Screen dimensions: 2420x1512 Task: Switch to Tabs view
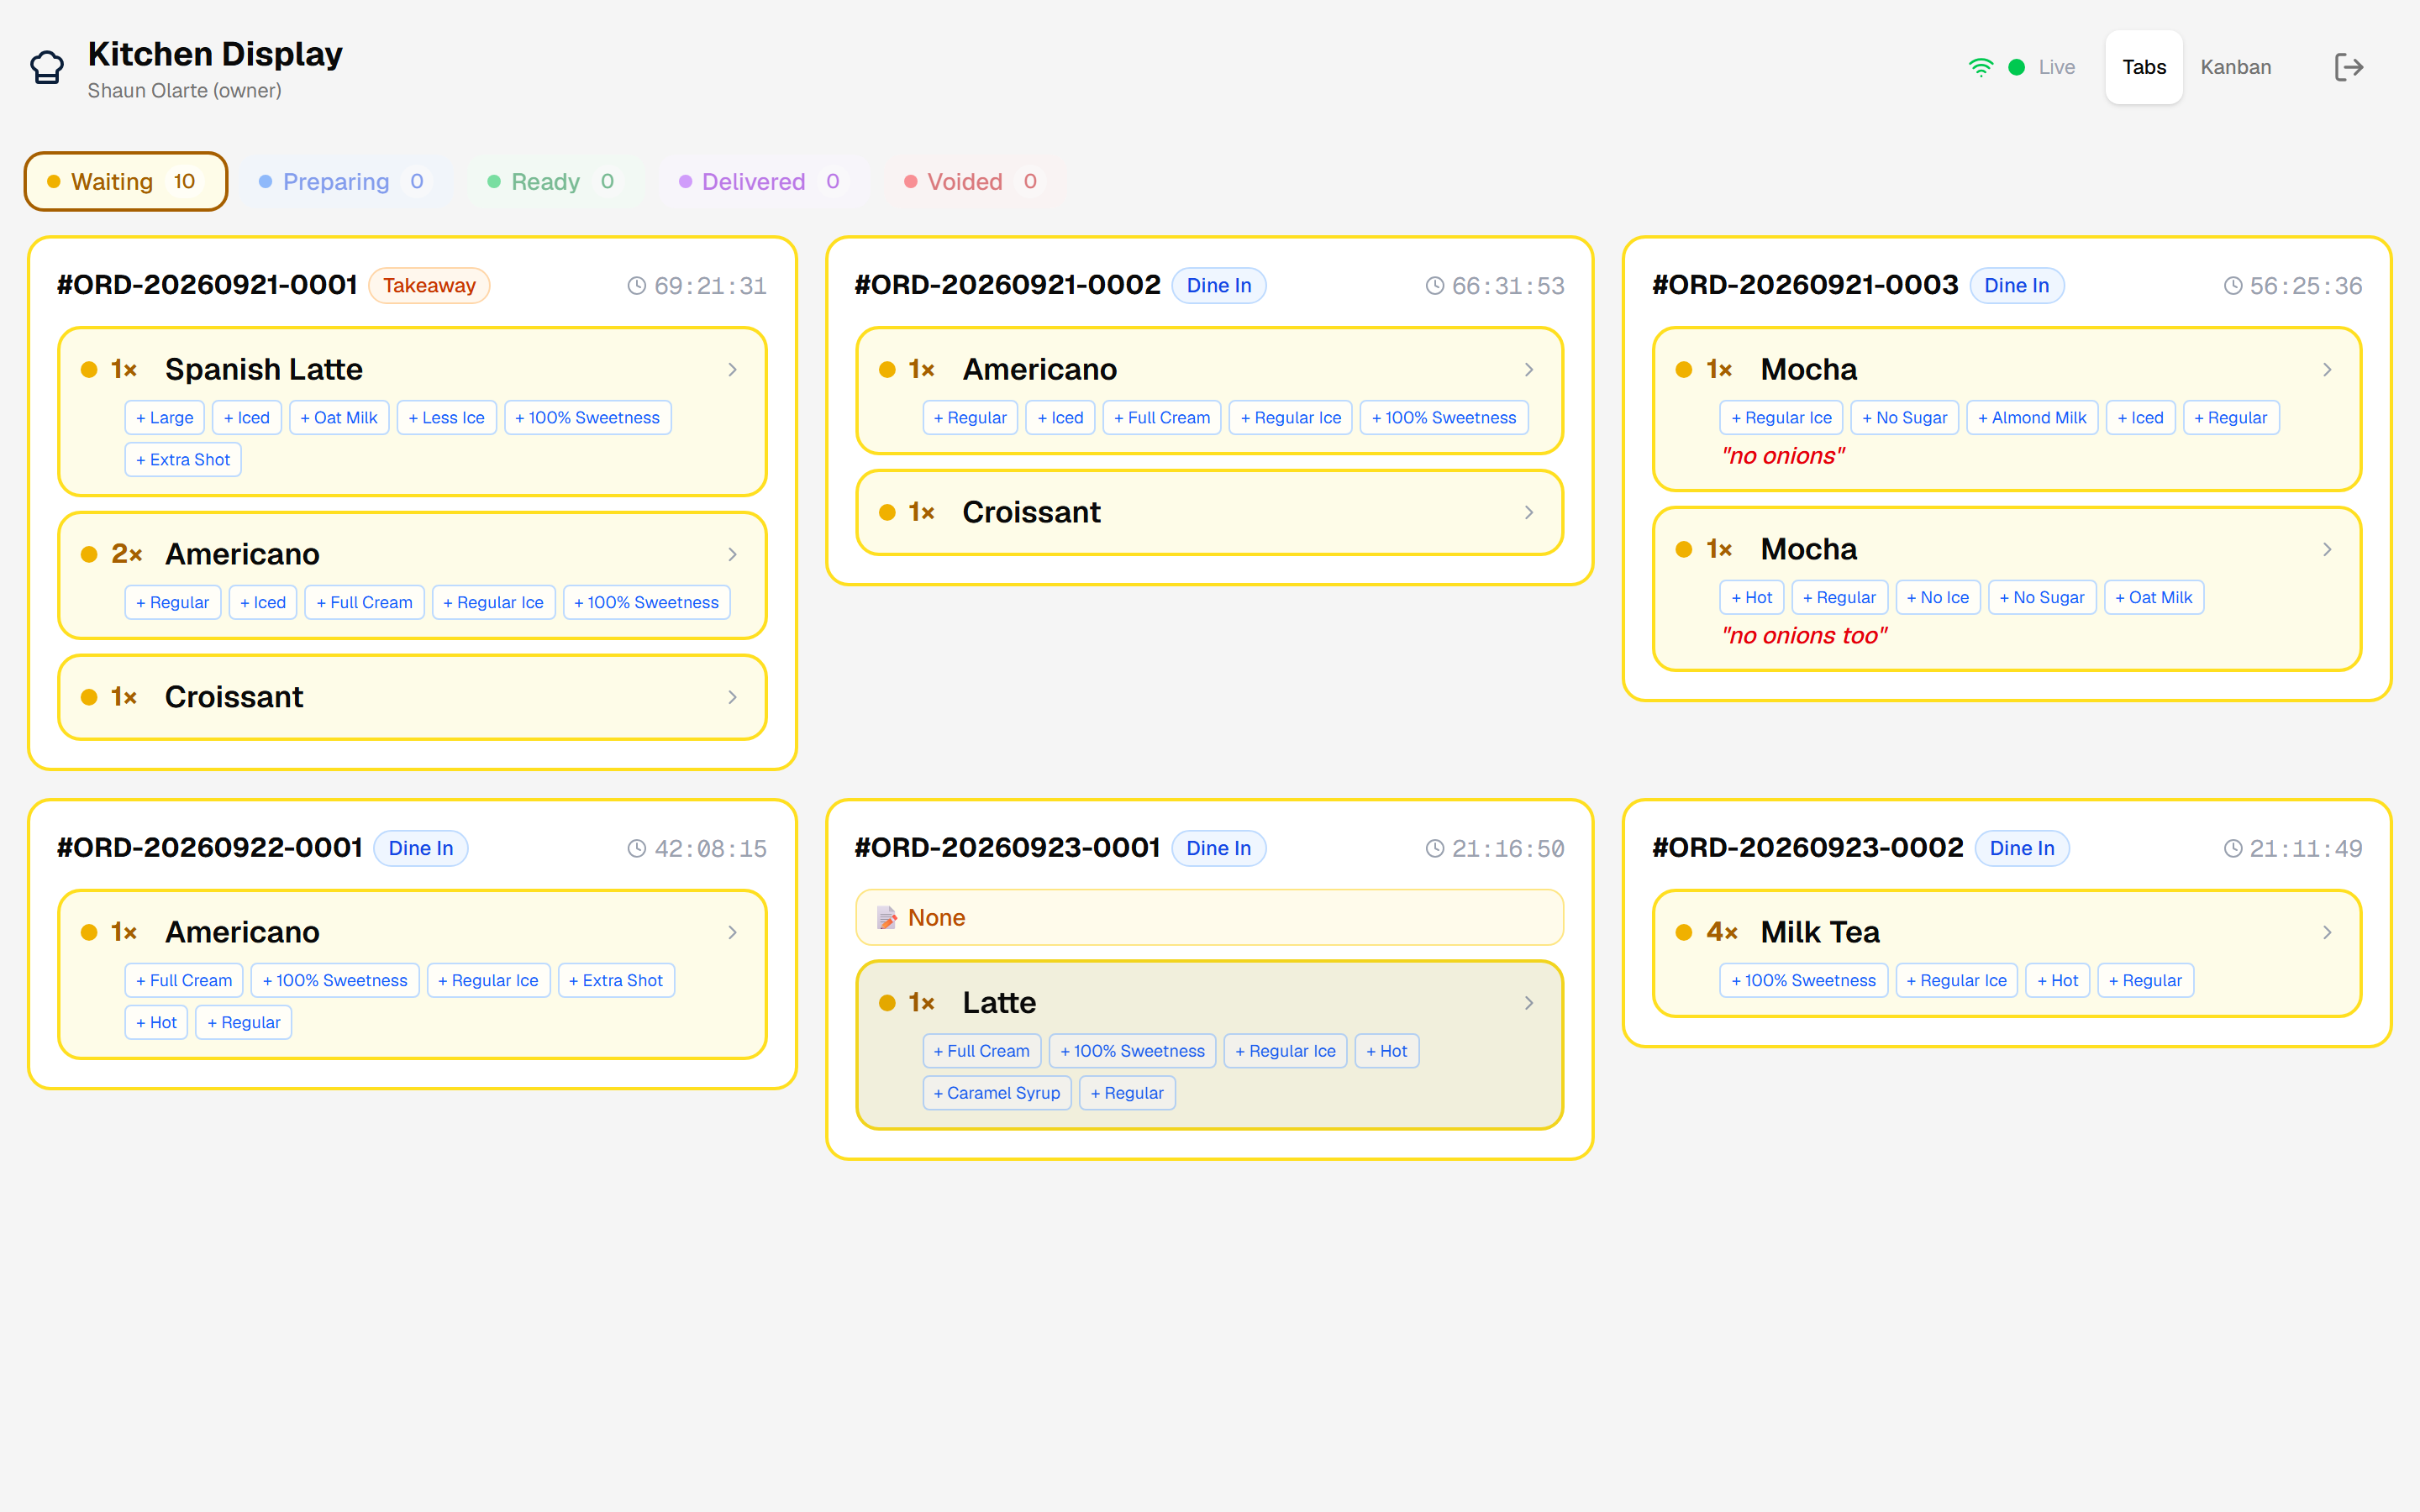[2144, 67]
